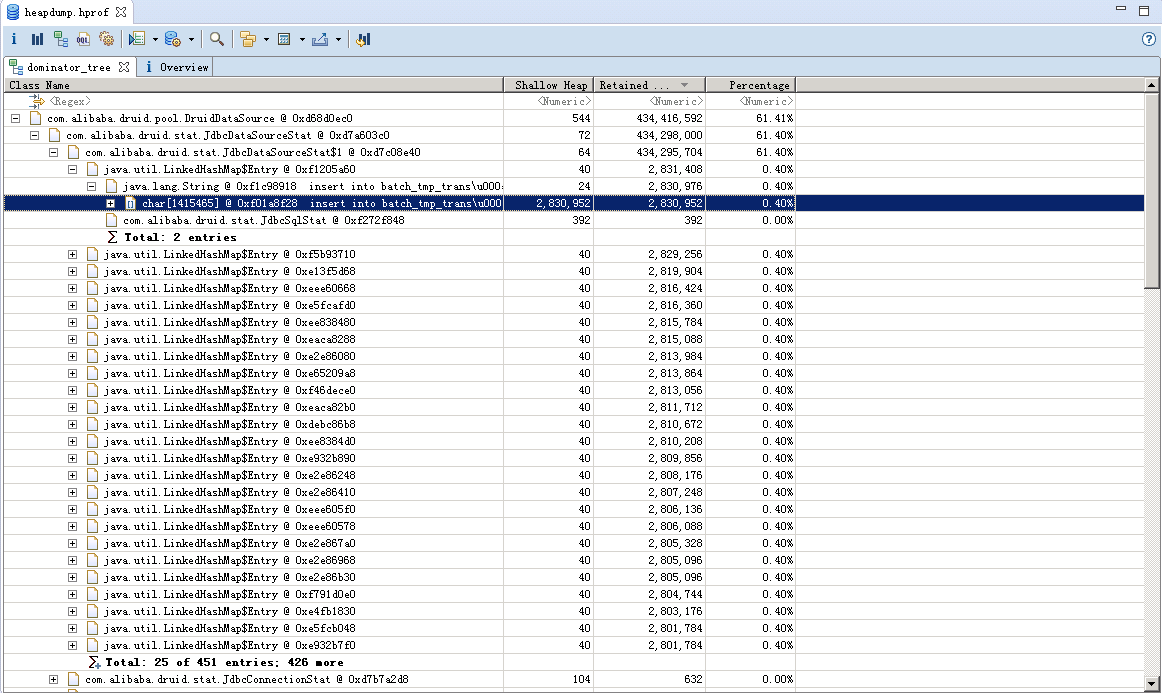Open the heap dump Overview toolbar icon
The height and width of the screenshot is (693, 1162).
14,39
